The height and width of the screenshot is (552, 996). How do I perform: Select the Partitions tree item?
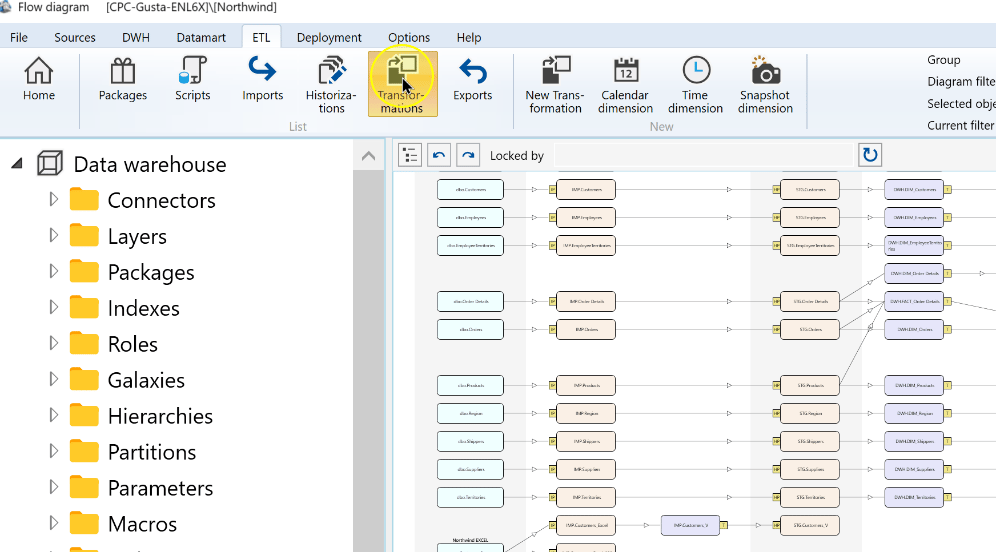(152, 452)
